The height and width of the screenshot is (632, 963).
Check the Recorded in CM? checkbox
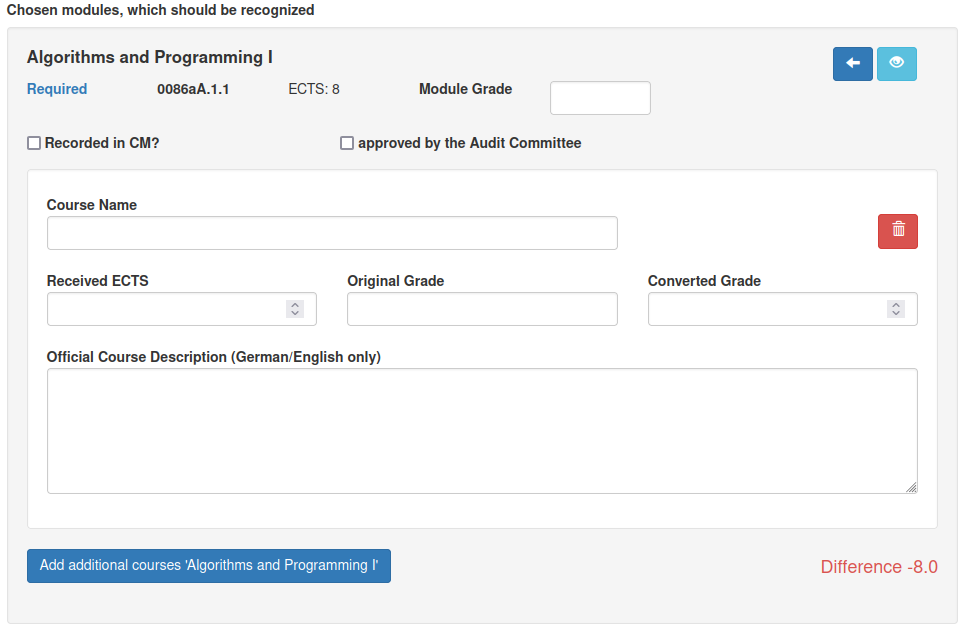click(34, 143)
